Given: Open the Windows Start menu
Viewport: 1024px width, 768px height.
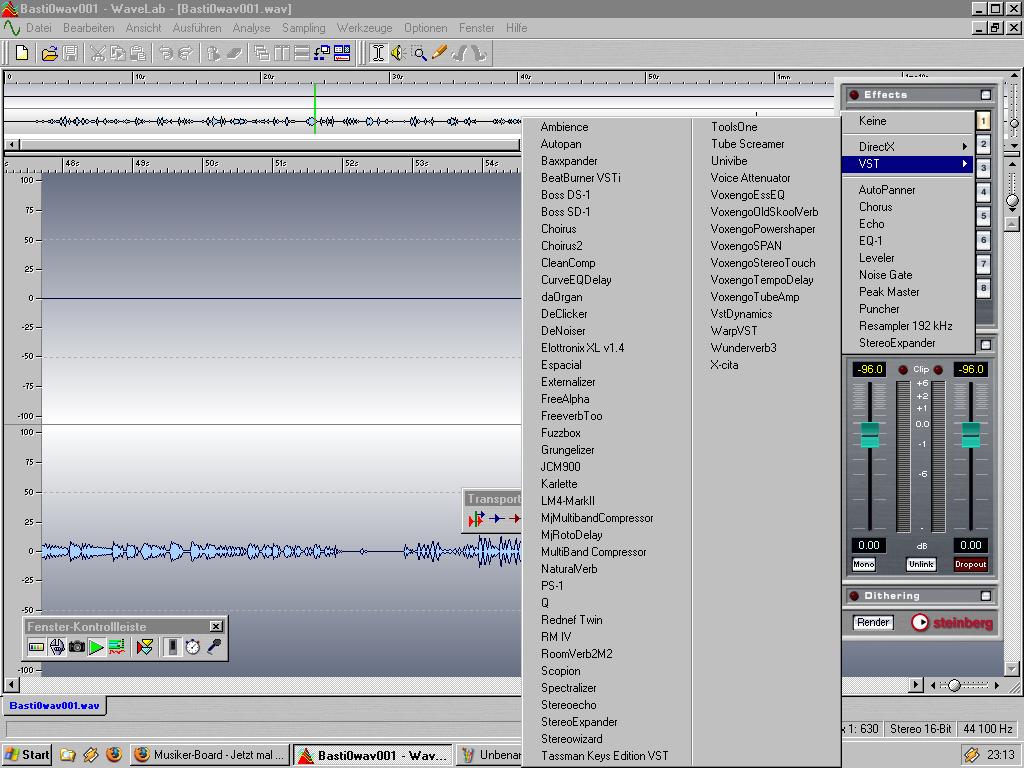Looking at the screenshot, I should tap(27, 755).
